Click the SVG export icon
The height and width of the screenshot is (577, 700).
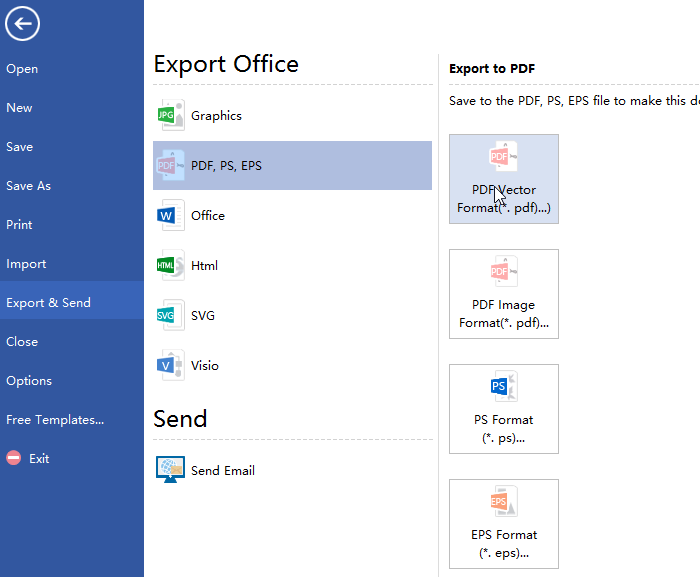[x=171, y=315]
